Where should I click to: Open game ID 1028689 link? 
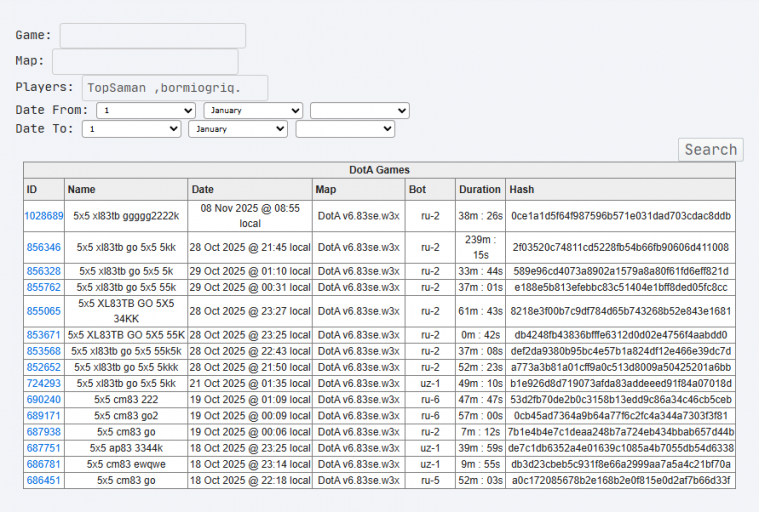[x=44, y=216]
